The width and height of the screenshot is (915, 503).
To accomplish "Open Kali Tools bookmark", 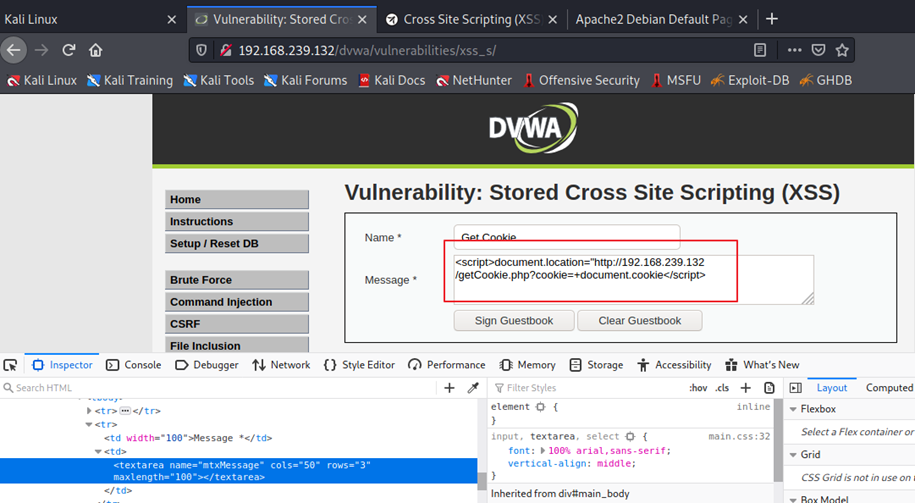I will [x=218, y=81].
